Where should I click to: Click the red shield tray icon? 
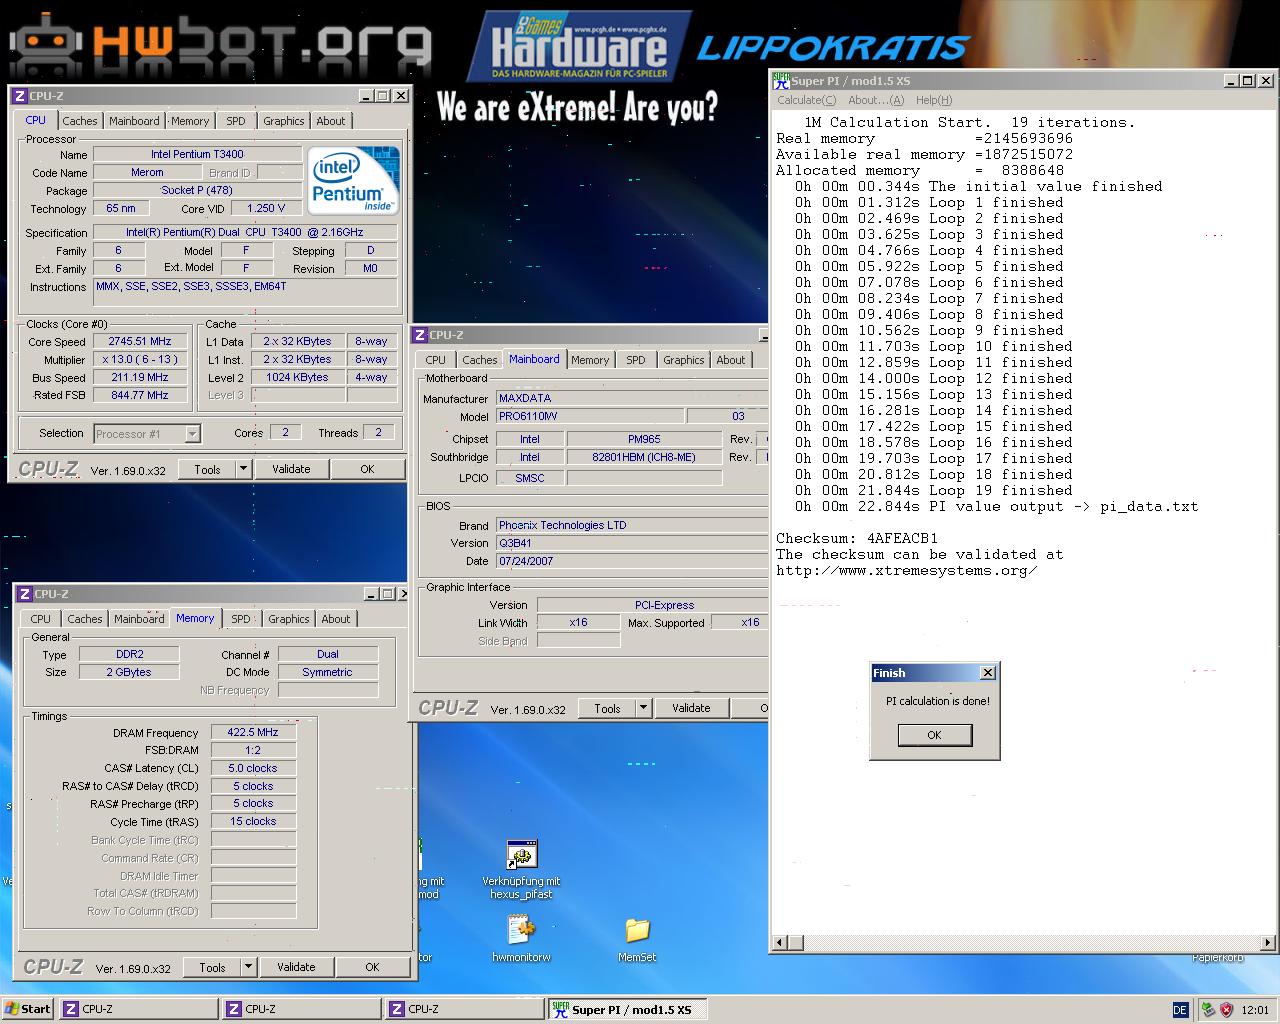pos(1226,1010)
